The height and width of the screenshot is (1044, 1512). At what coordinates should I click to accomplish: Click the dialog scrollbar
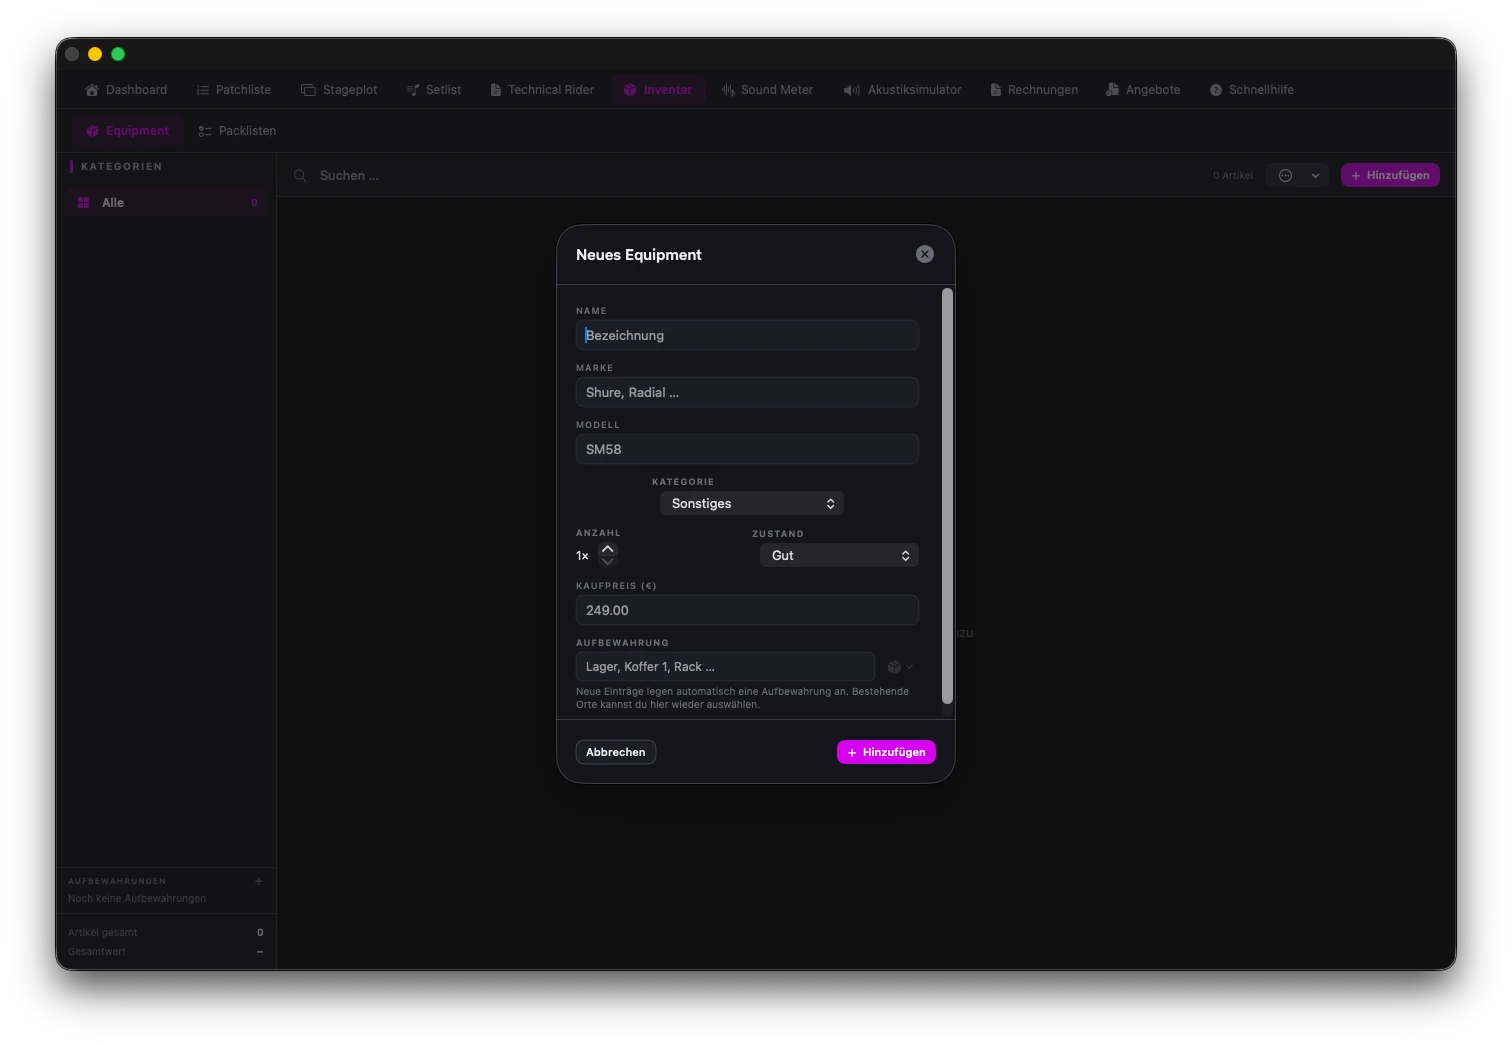coord(947,496)
